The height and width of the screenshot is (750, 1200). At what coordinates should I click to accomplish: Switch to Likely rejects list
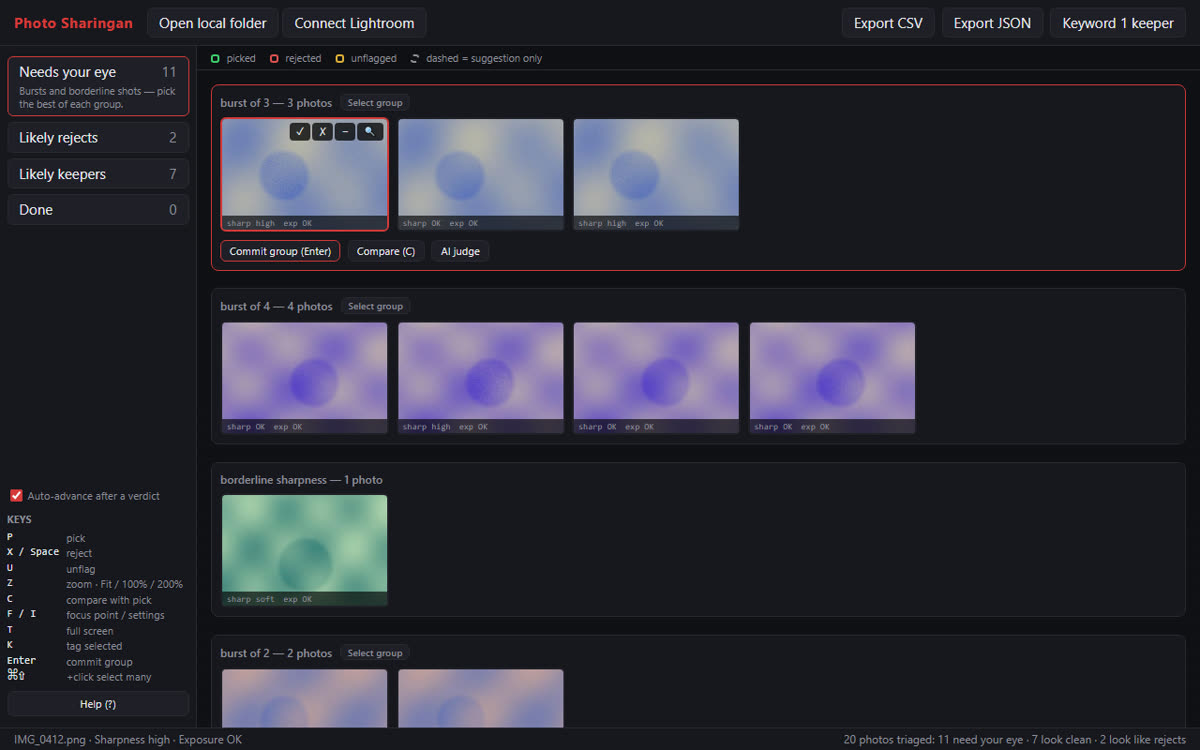pyautogui.click(x=98, y=138)
